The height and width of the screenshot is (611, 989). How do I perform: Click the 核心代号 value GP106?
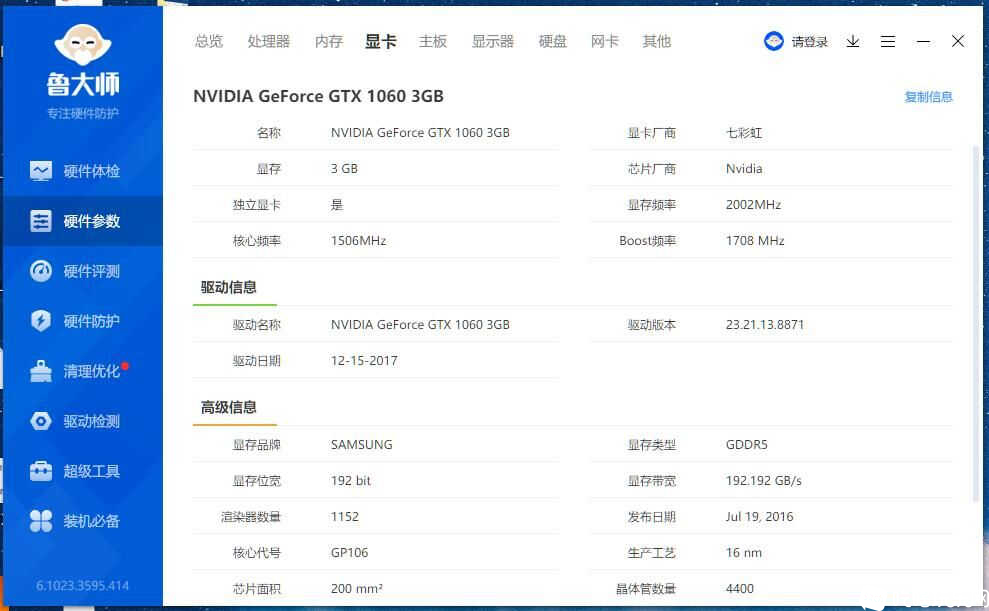[349, 552]
